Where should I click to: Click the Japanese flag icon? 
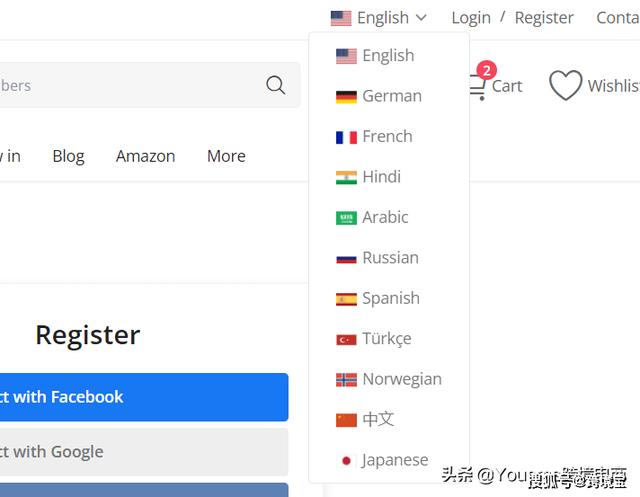(x=346, y=461)
